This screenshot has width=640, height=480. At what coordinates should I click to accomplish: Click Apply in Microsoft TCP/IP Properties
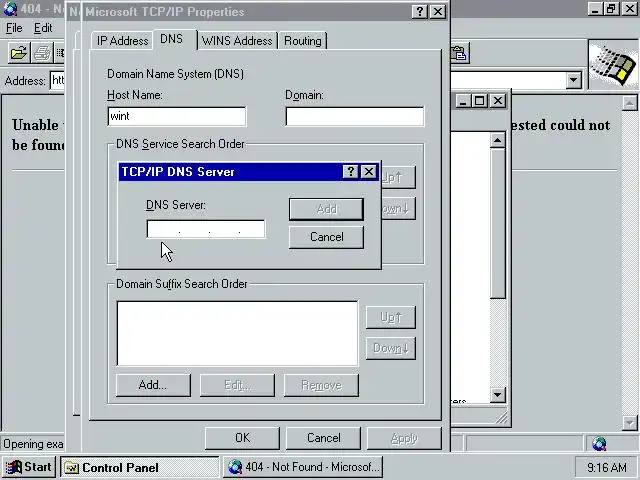[x=404, y=438]
